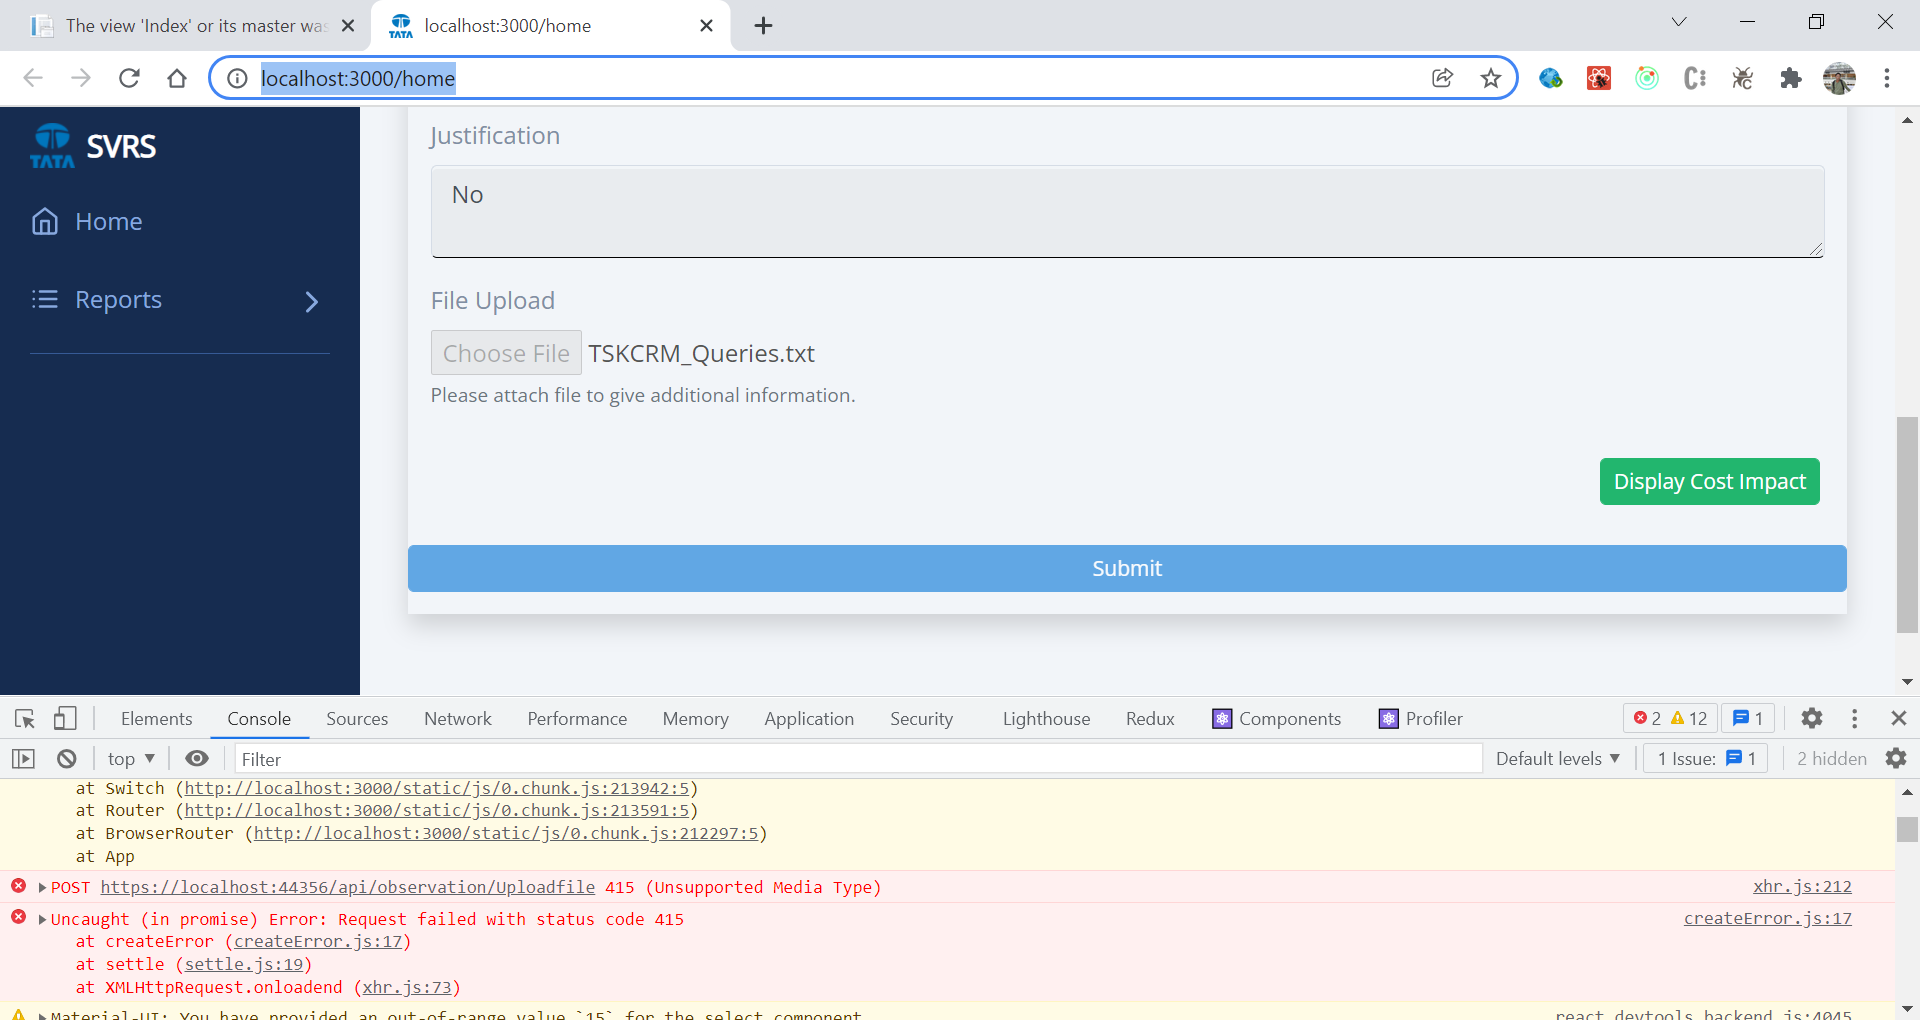Image resolution: width=1920 pixels, height=1020 pixels.
Task: Open the Chrome three-dot menu
Action: 1887,78
